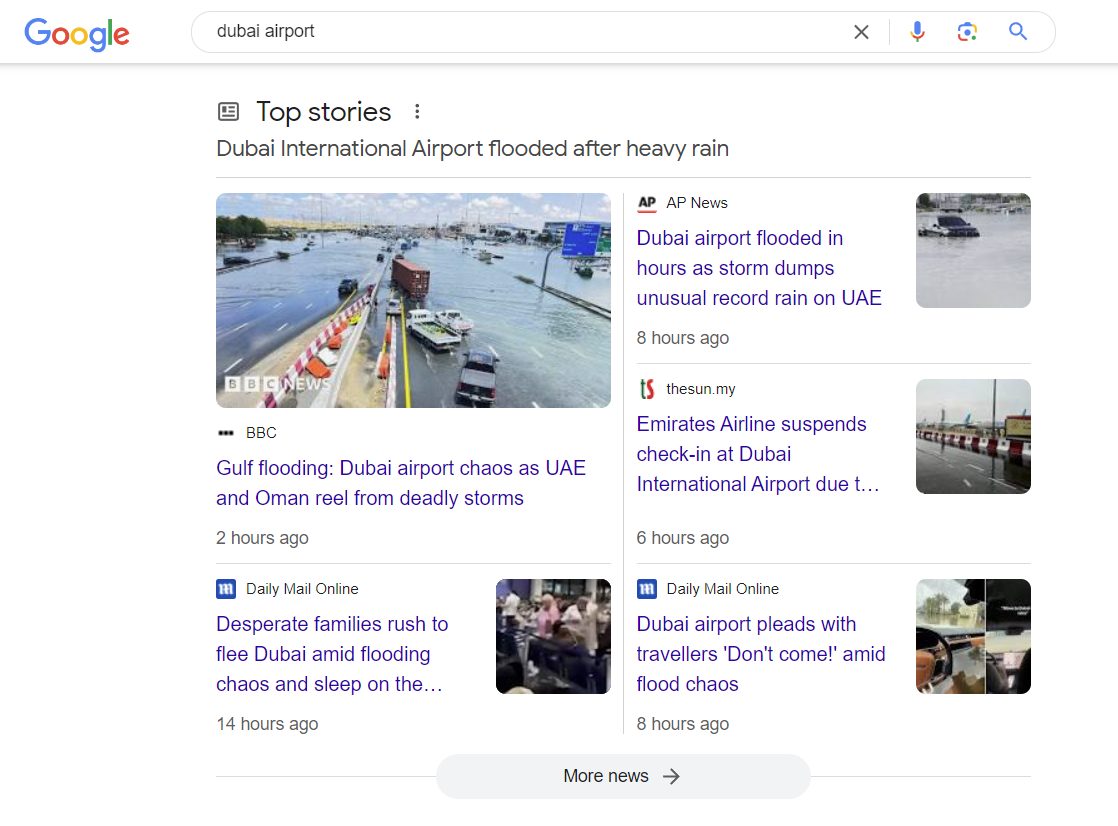Start voice search with microphone icon
The width and height of the screenshot is (1118, 826).
(917, 31)
